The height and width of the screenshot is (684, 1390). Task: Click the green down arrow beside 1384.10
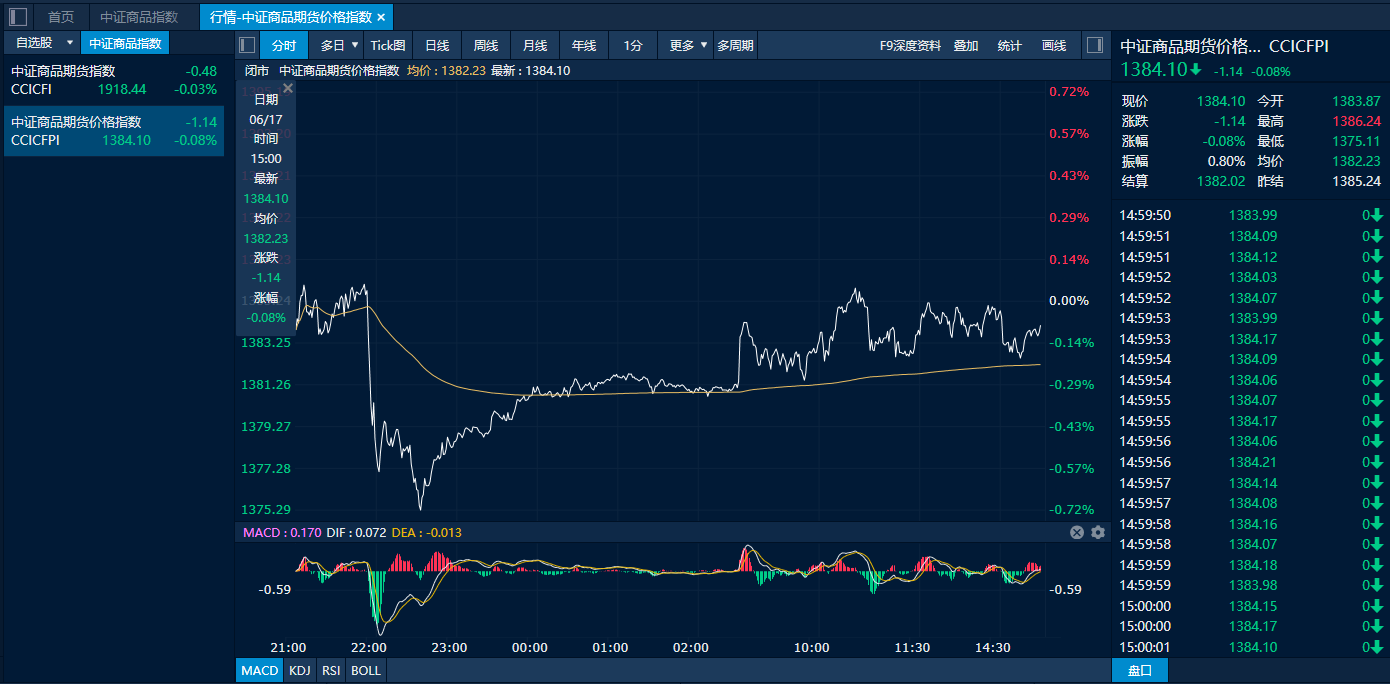point(1196,70)
